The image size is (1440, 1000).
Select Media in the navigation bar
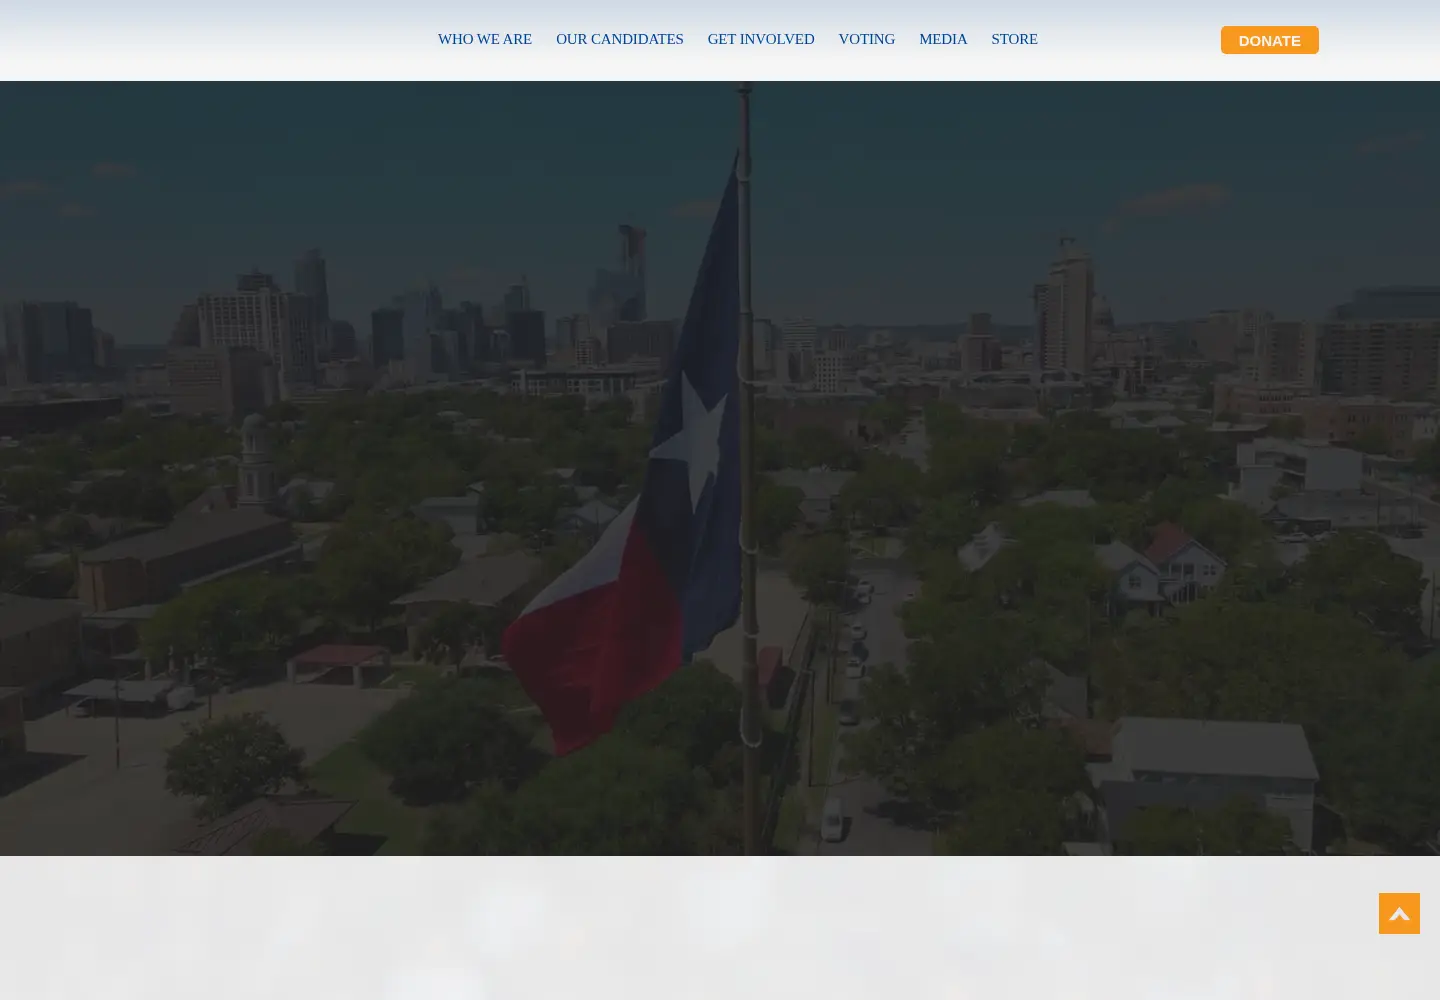click(943, 39)
